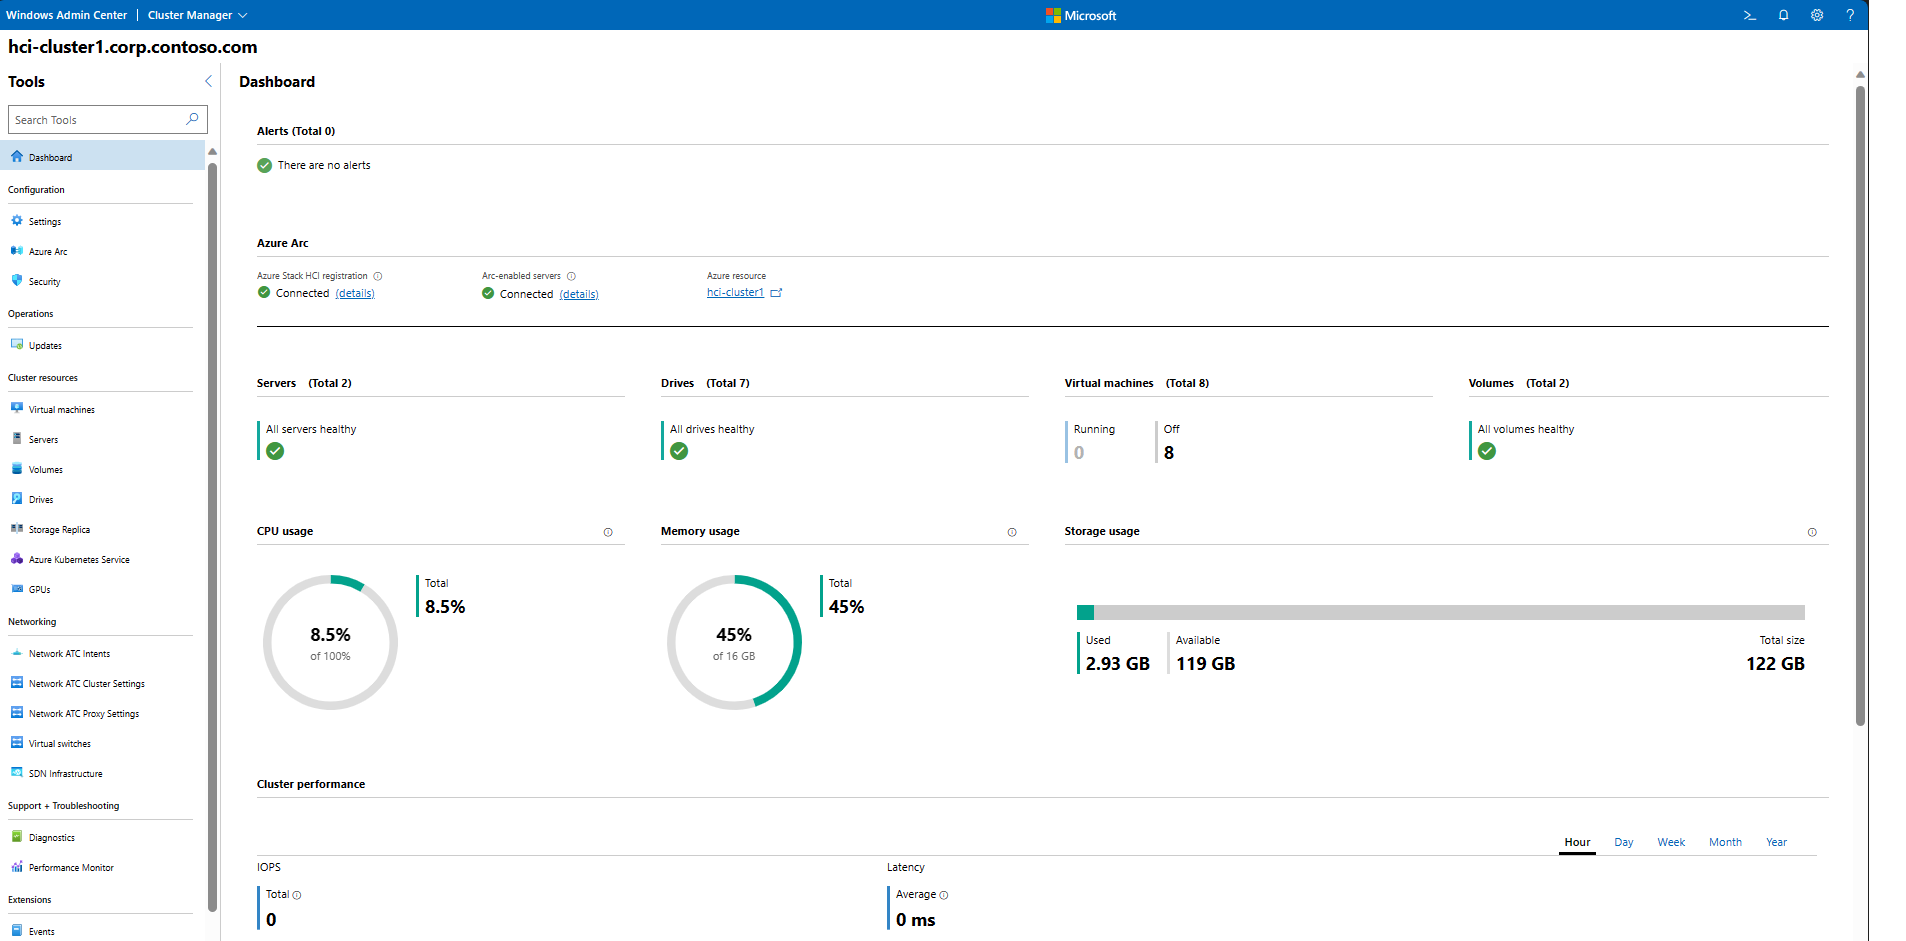
Task: Select the Virtual machines tool
Action: 61,409
